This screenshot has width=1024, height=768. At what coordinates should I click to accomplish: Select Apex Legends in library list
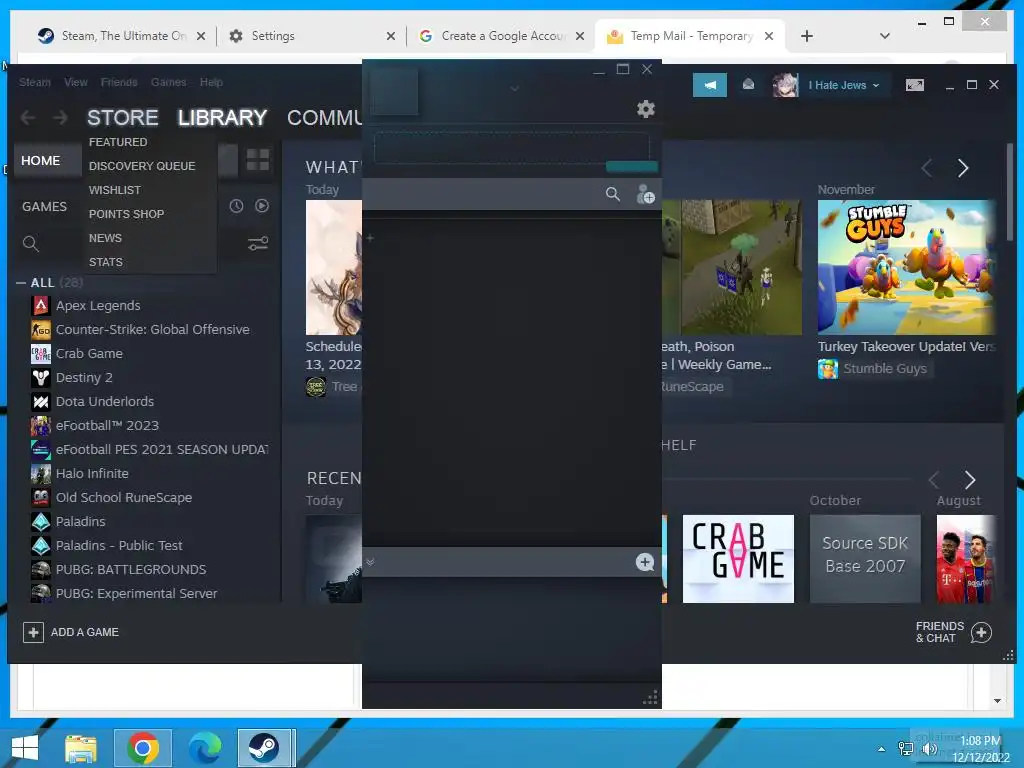click(x=98, y=306)
